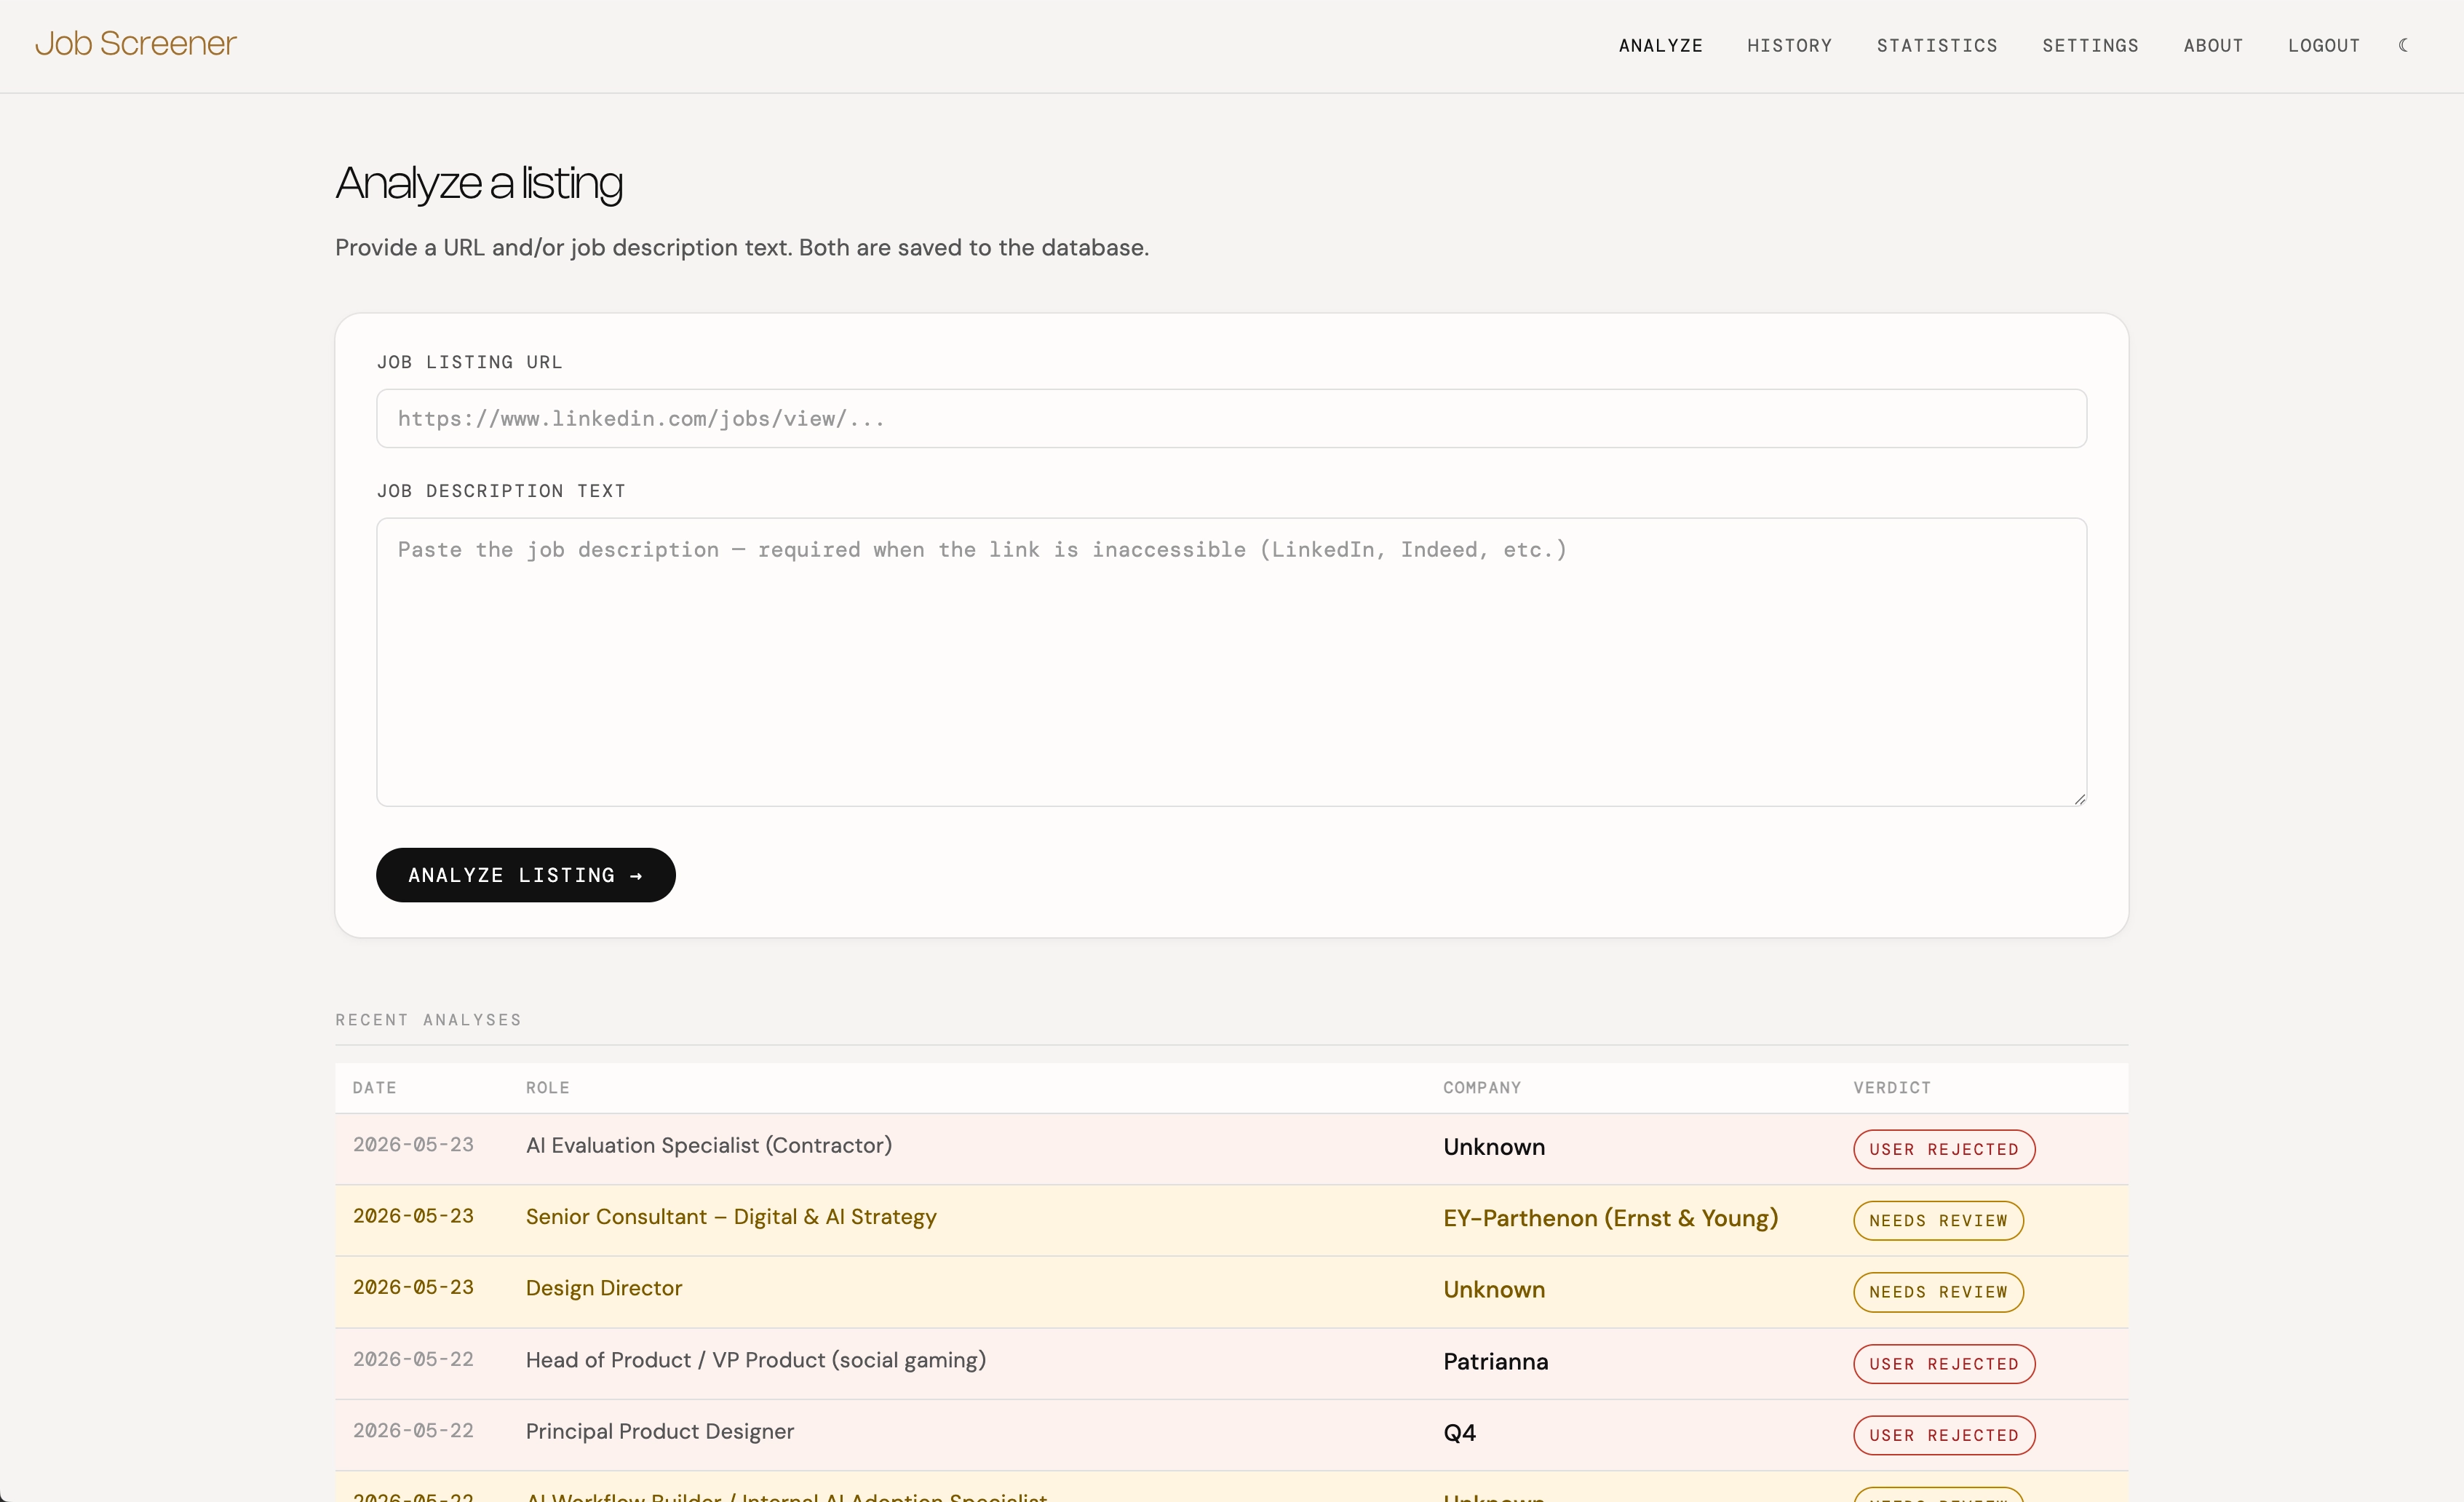This screenshot has height=1502, width=2464.
Task: Open the Statistics page
Action: point(1937,45)
